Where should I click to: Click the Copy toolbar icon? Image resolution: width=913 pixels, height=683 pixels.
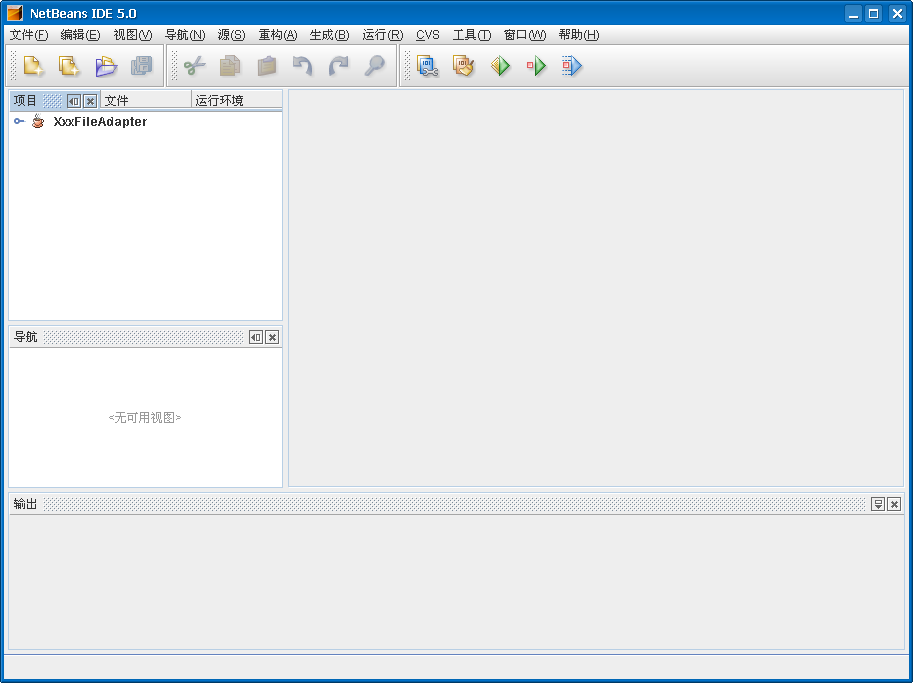[x=231, y=66]
